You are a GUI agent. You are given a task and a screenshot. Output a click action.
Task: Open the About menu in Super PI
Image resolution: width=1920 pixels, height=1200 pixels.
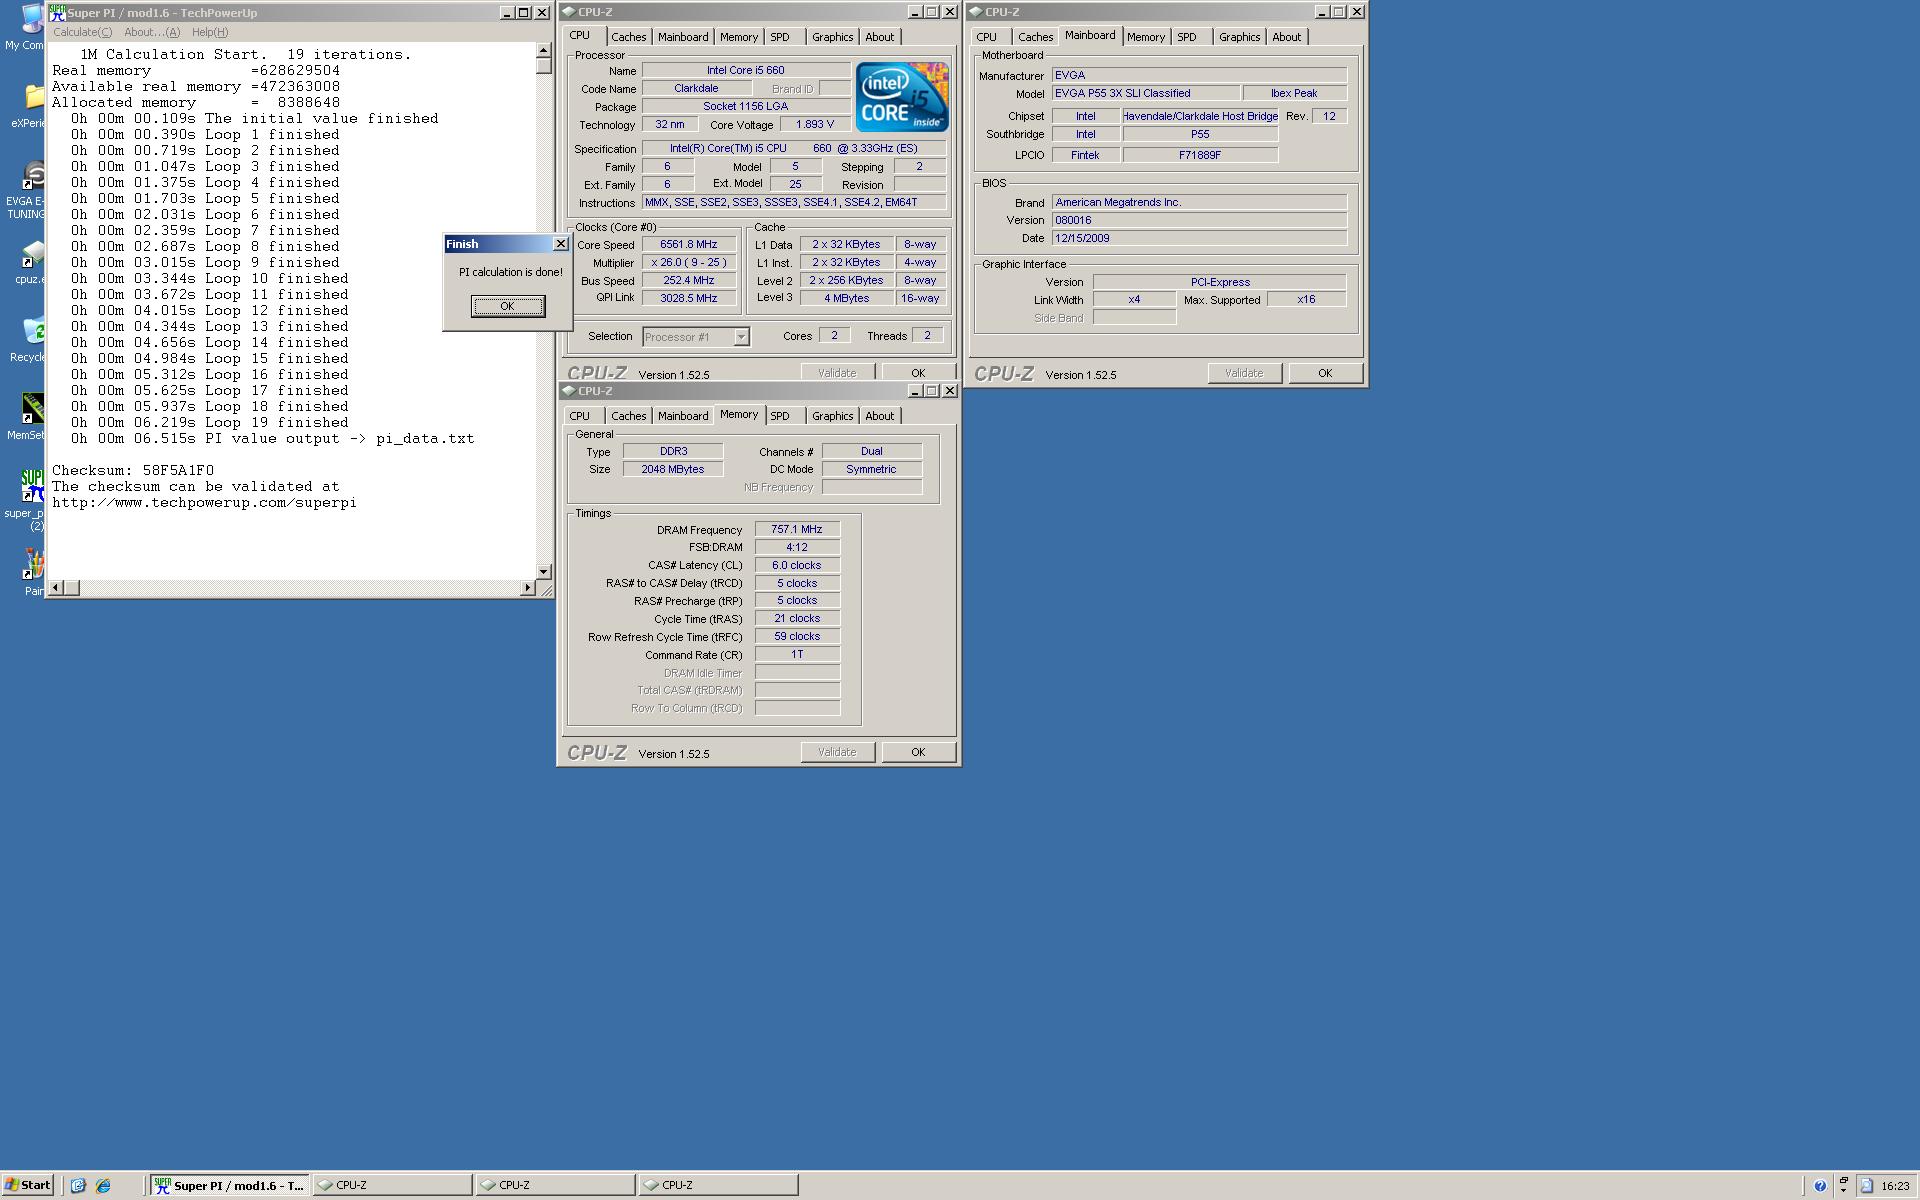pyautogui.click(x=152, y=32)
